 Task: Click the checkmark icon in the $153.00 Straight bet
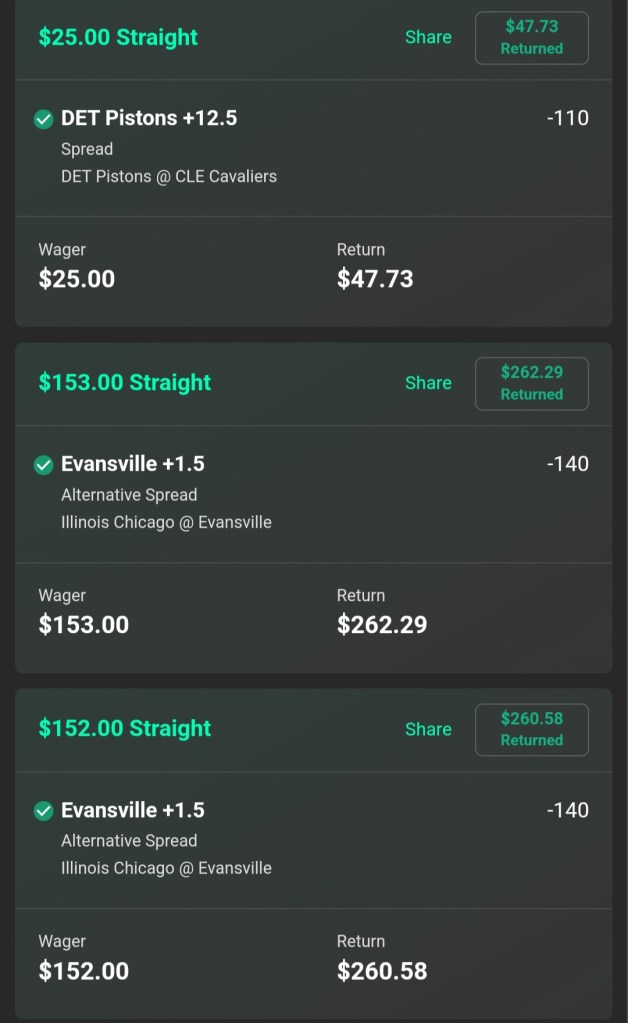click(43, 465)
